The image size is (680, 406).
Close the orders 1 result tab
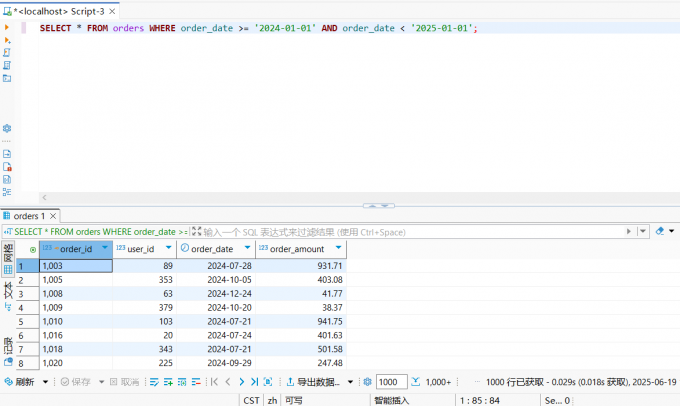tap(53, 216)
